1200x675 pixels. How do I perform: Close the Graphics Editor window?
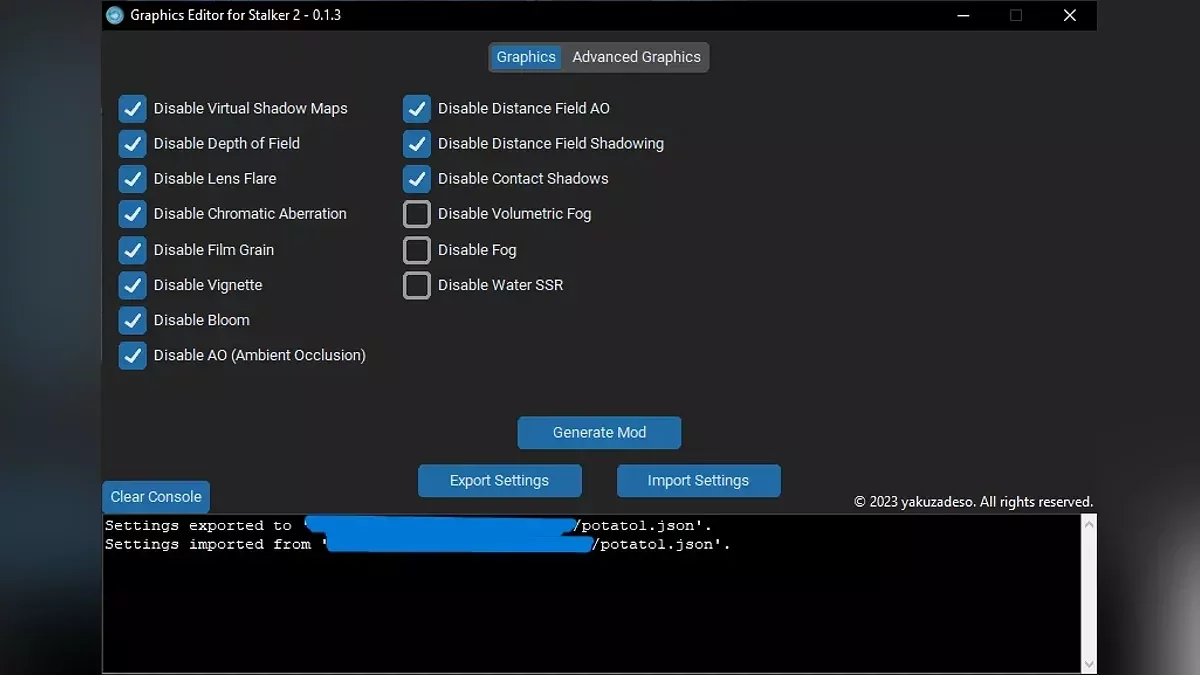coord(1069,15)
